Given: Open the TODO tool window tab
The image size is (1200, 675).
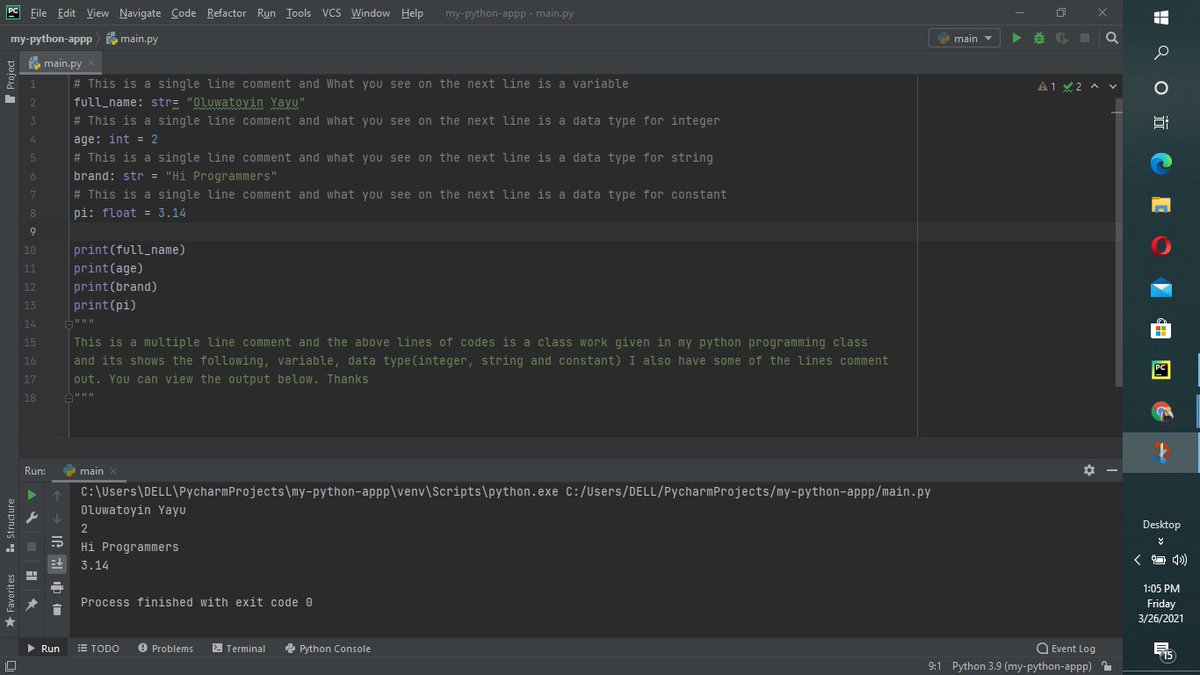Looking at the screenshot, I should click(x=98, y=648).
